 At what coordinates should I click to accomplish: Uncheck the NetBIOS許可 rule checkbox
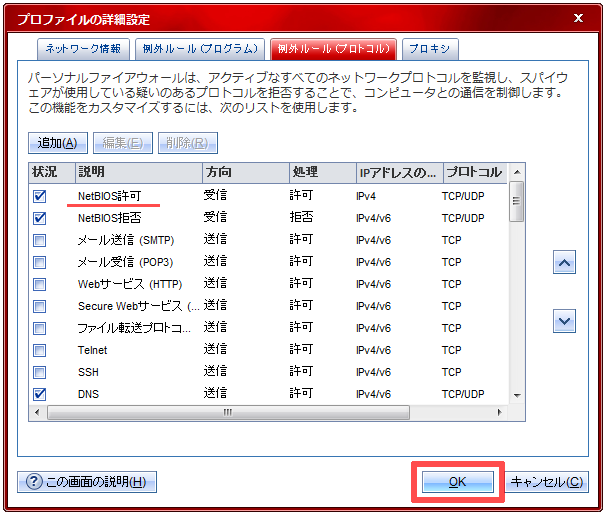click(40, 196)
